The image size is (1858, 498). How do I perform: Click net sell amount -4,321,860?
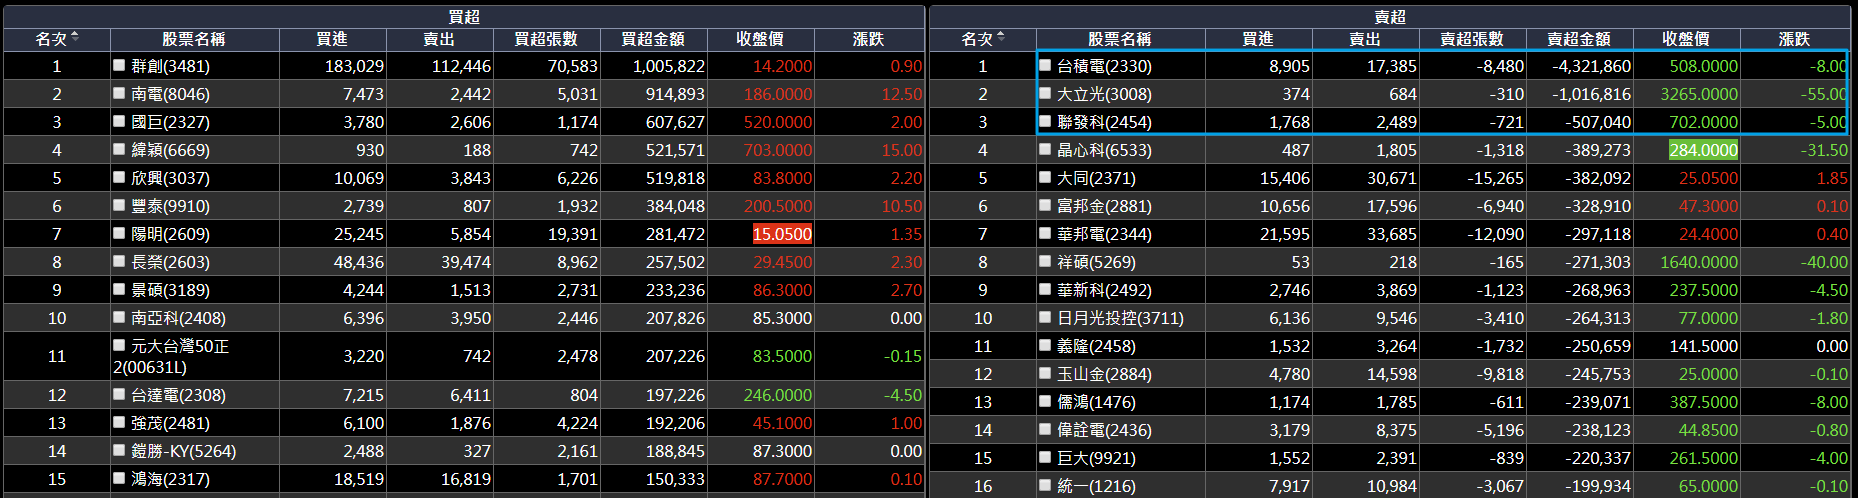[1591, 66]
